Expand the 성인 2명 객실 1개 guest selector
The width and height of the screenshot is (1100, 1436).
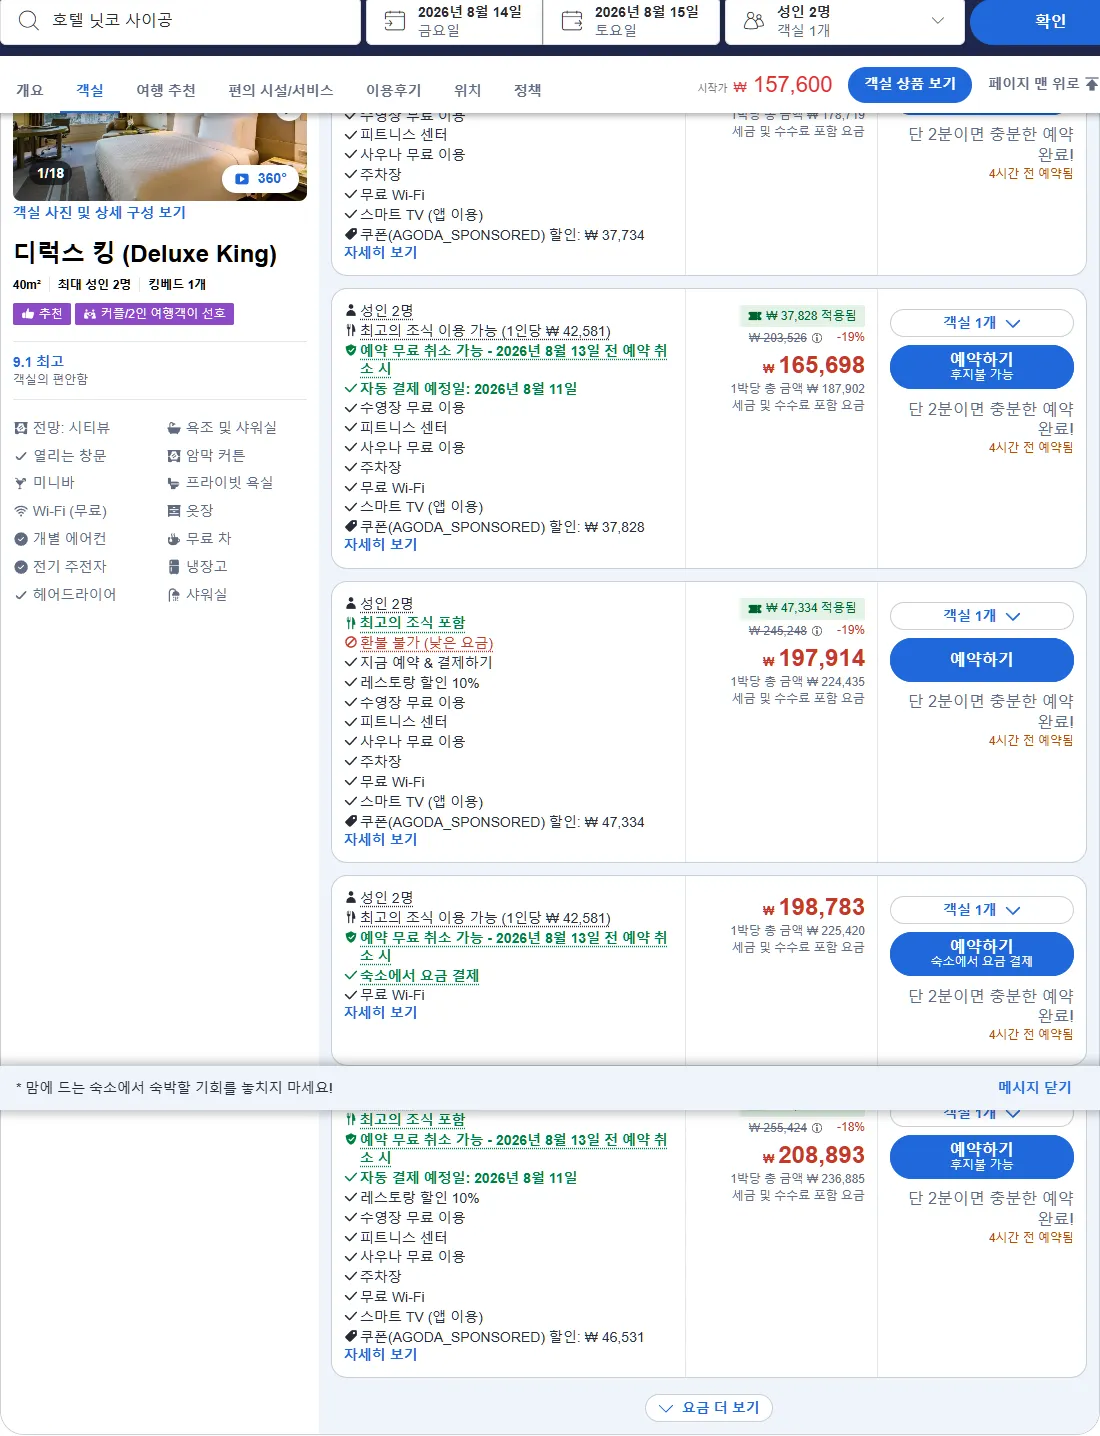pos(845,21)
